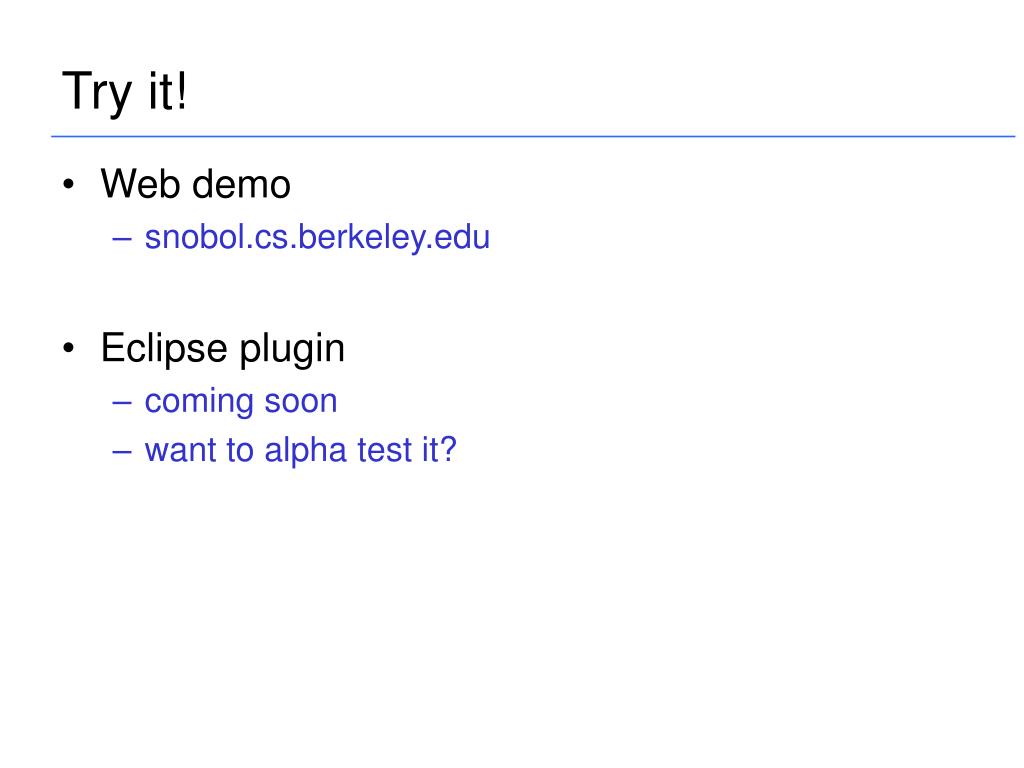
Task: Click the word "coming"
Action: (199, 402)
